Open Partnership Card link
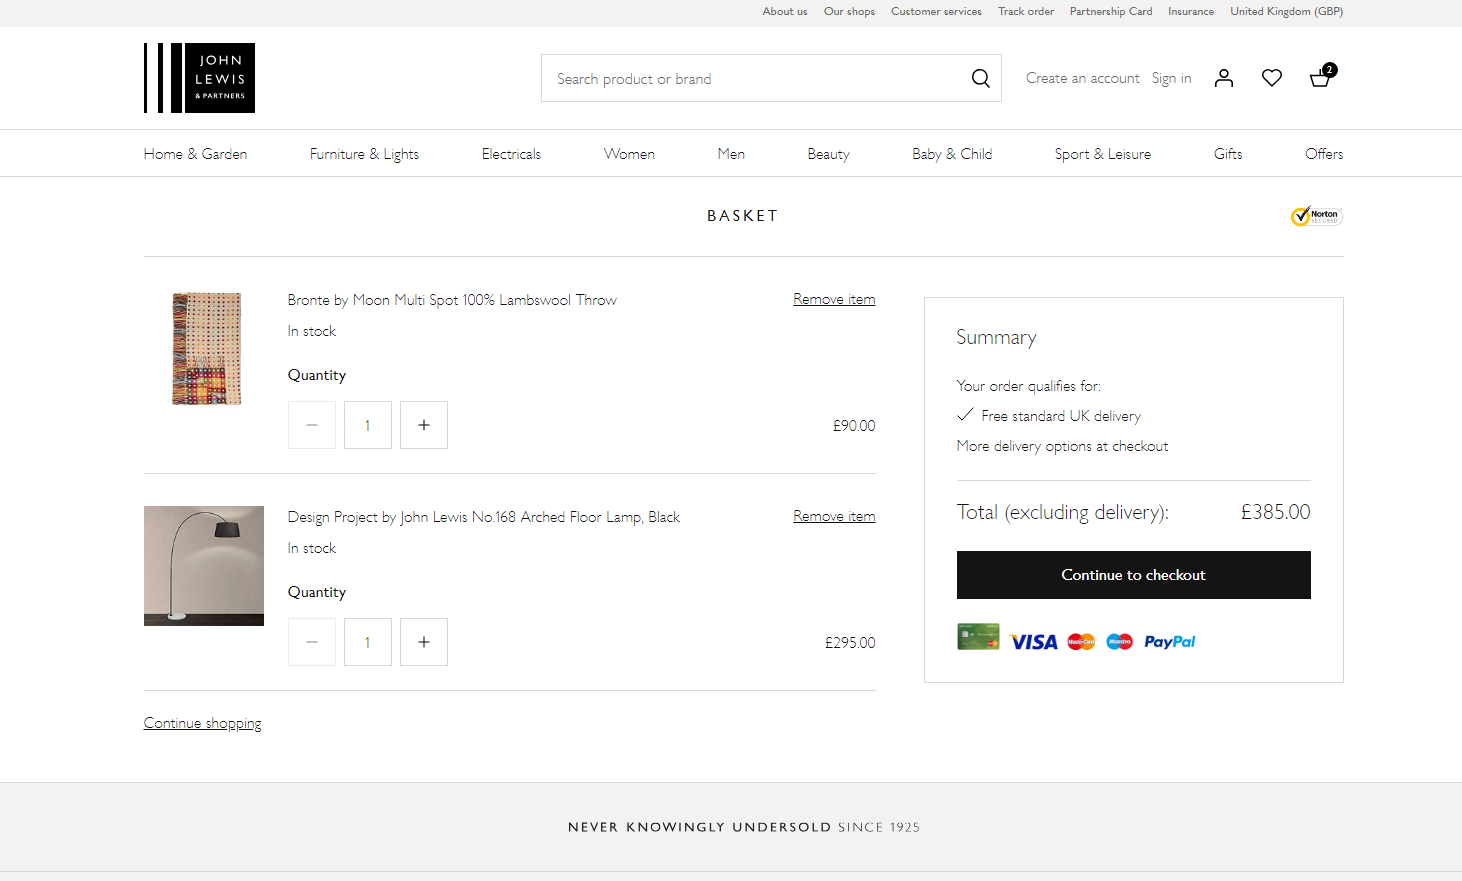Viewport: 1462px width, 881px height. click(1111, 11)
